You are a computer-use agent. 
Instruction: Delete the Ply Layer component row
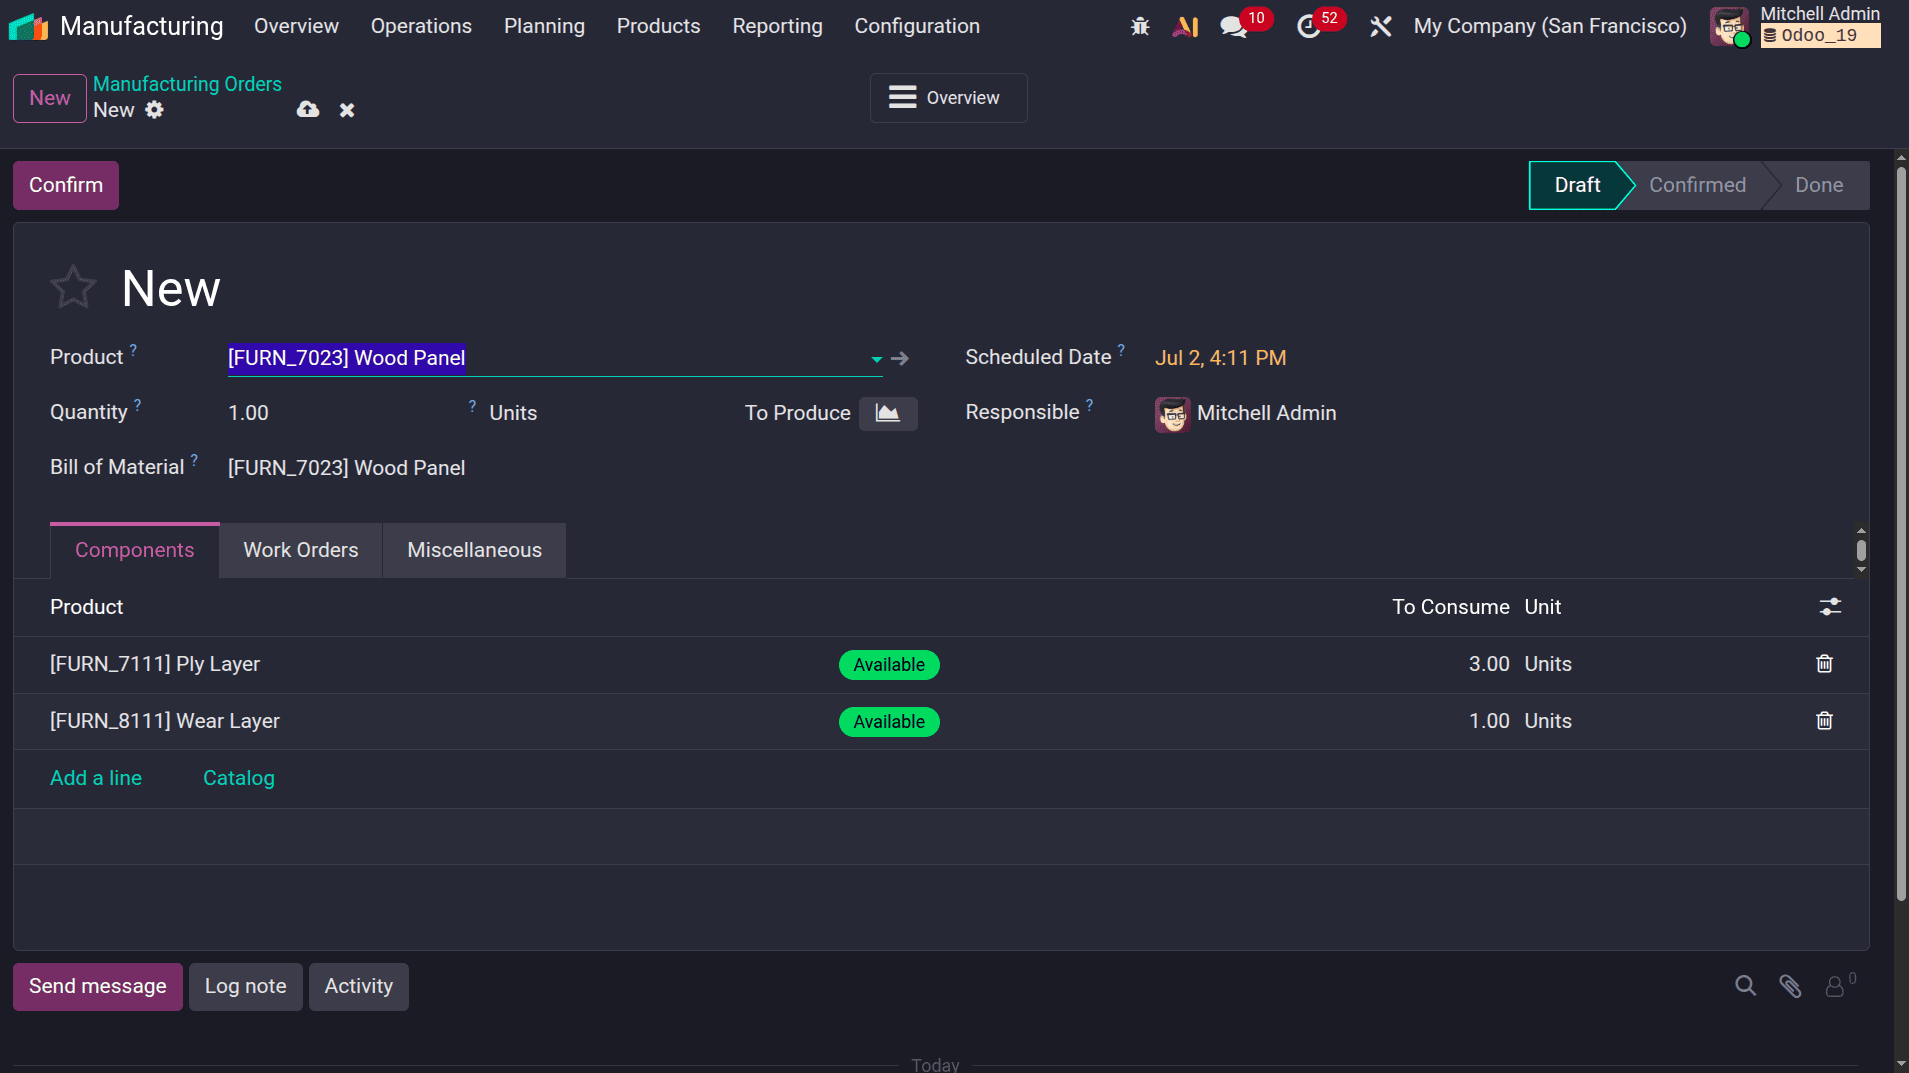tap(1824, 664)
